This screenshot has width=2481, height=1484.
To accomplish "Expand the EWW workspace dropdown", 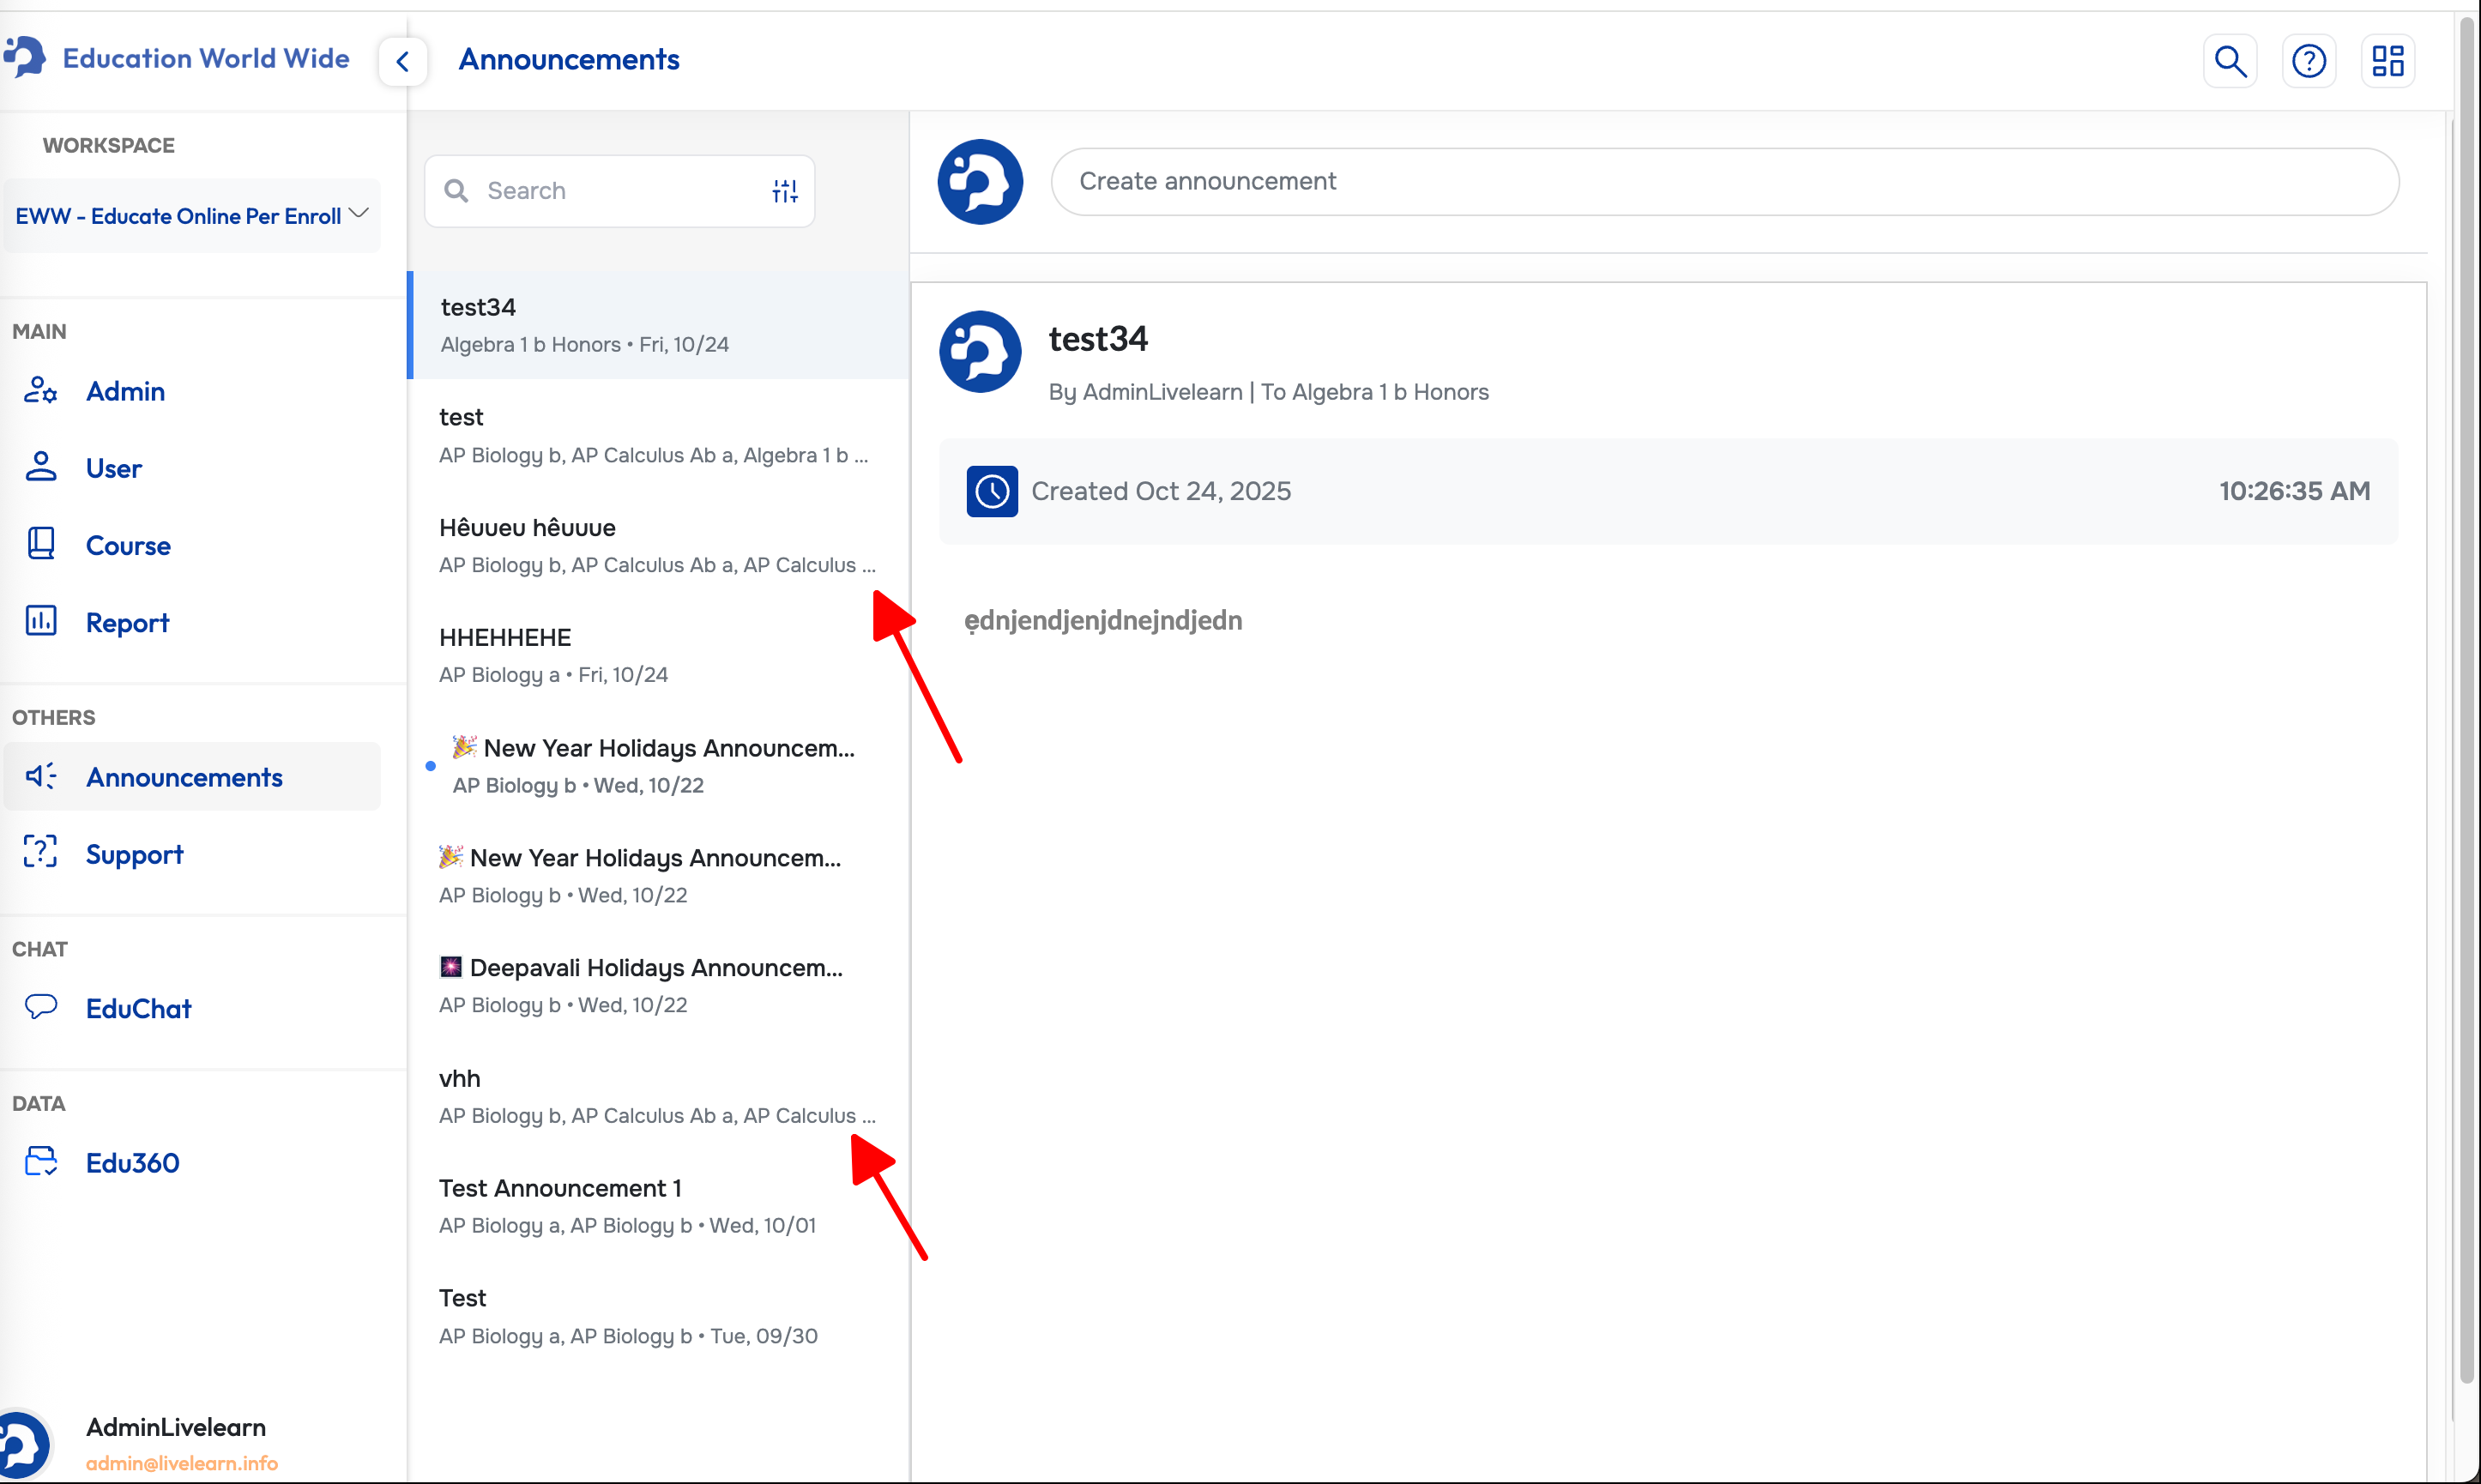I will click(x=192, y=216).
